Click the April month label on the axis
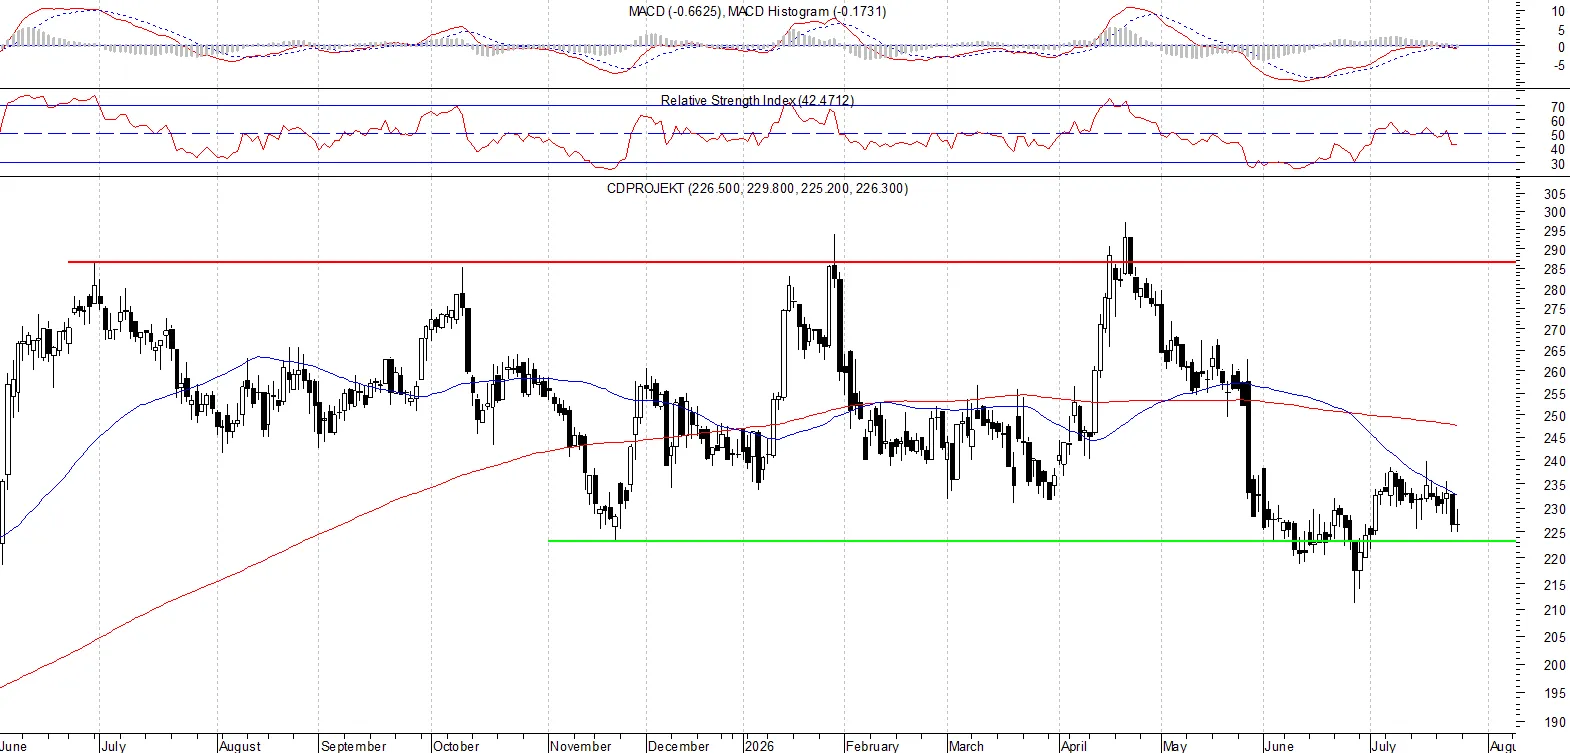 [x=1074, y=746]
